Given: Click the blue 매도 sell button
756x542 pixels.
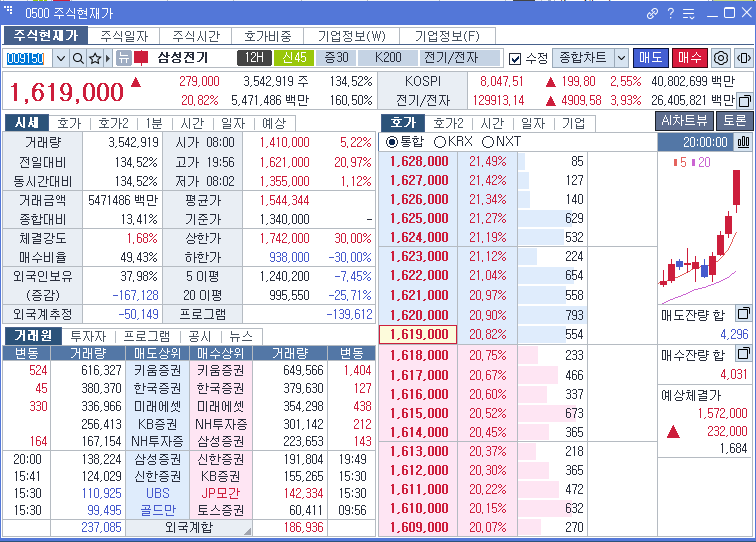Looking at the screenshot, I should tap(650, 58).
